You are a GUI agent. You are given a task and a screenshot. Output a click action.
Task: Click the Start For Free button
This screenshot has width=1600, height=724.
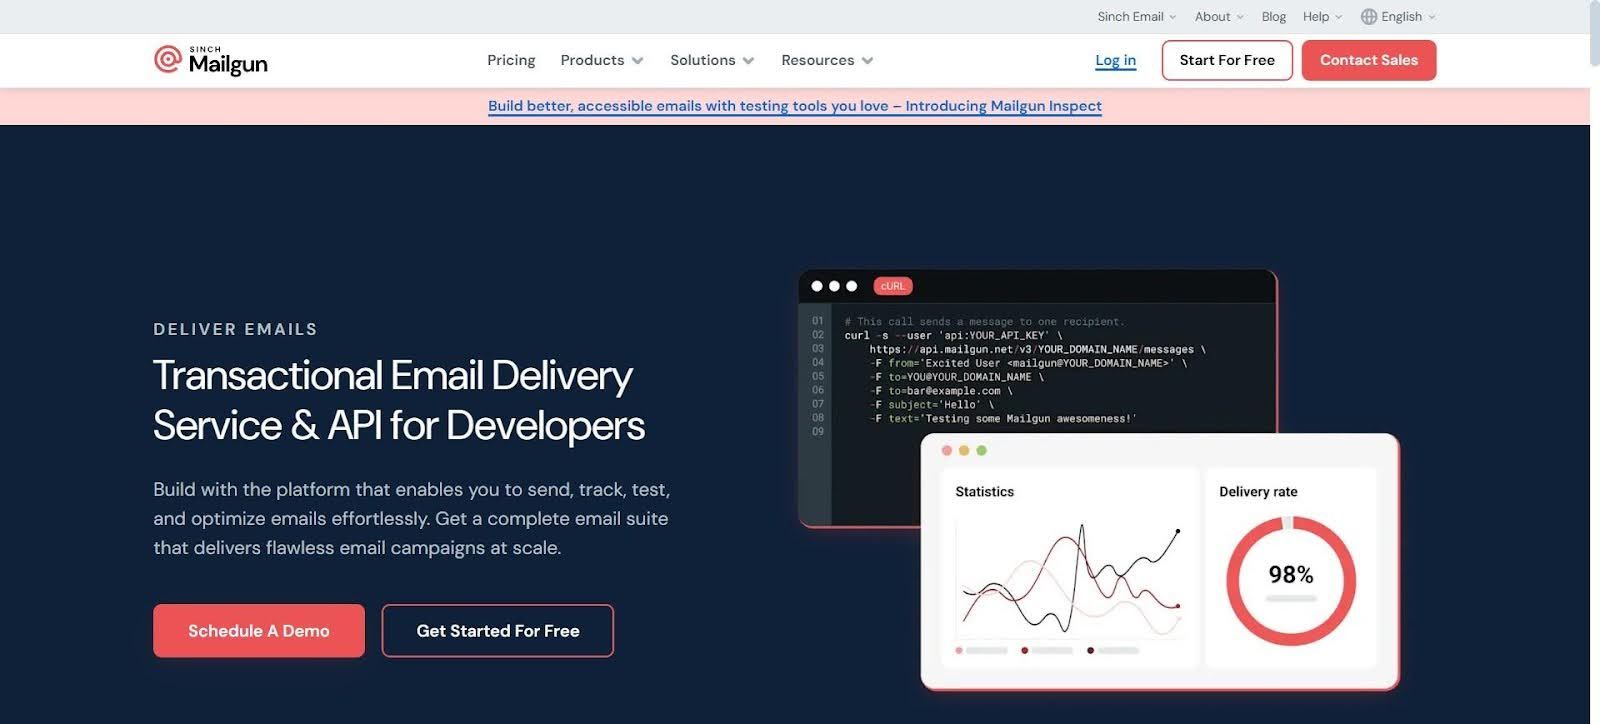coord(1227,60)
